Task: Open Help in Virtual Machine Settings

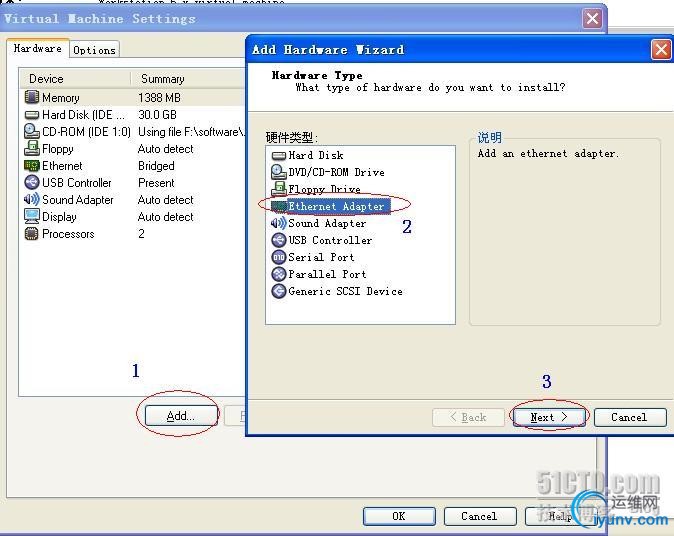Action: click(x=560, y=516)
